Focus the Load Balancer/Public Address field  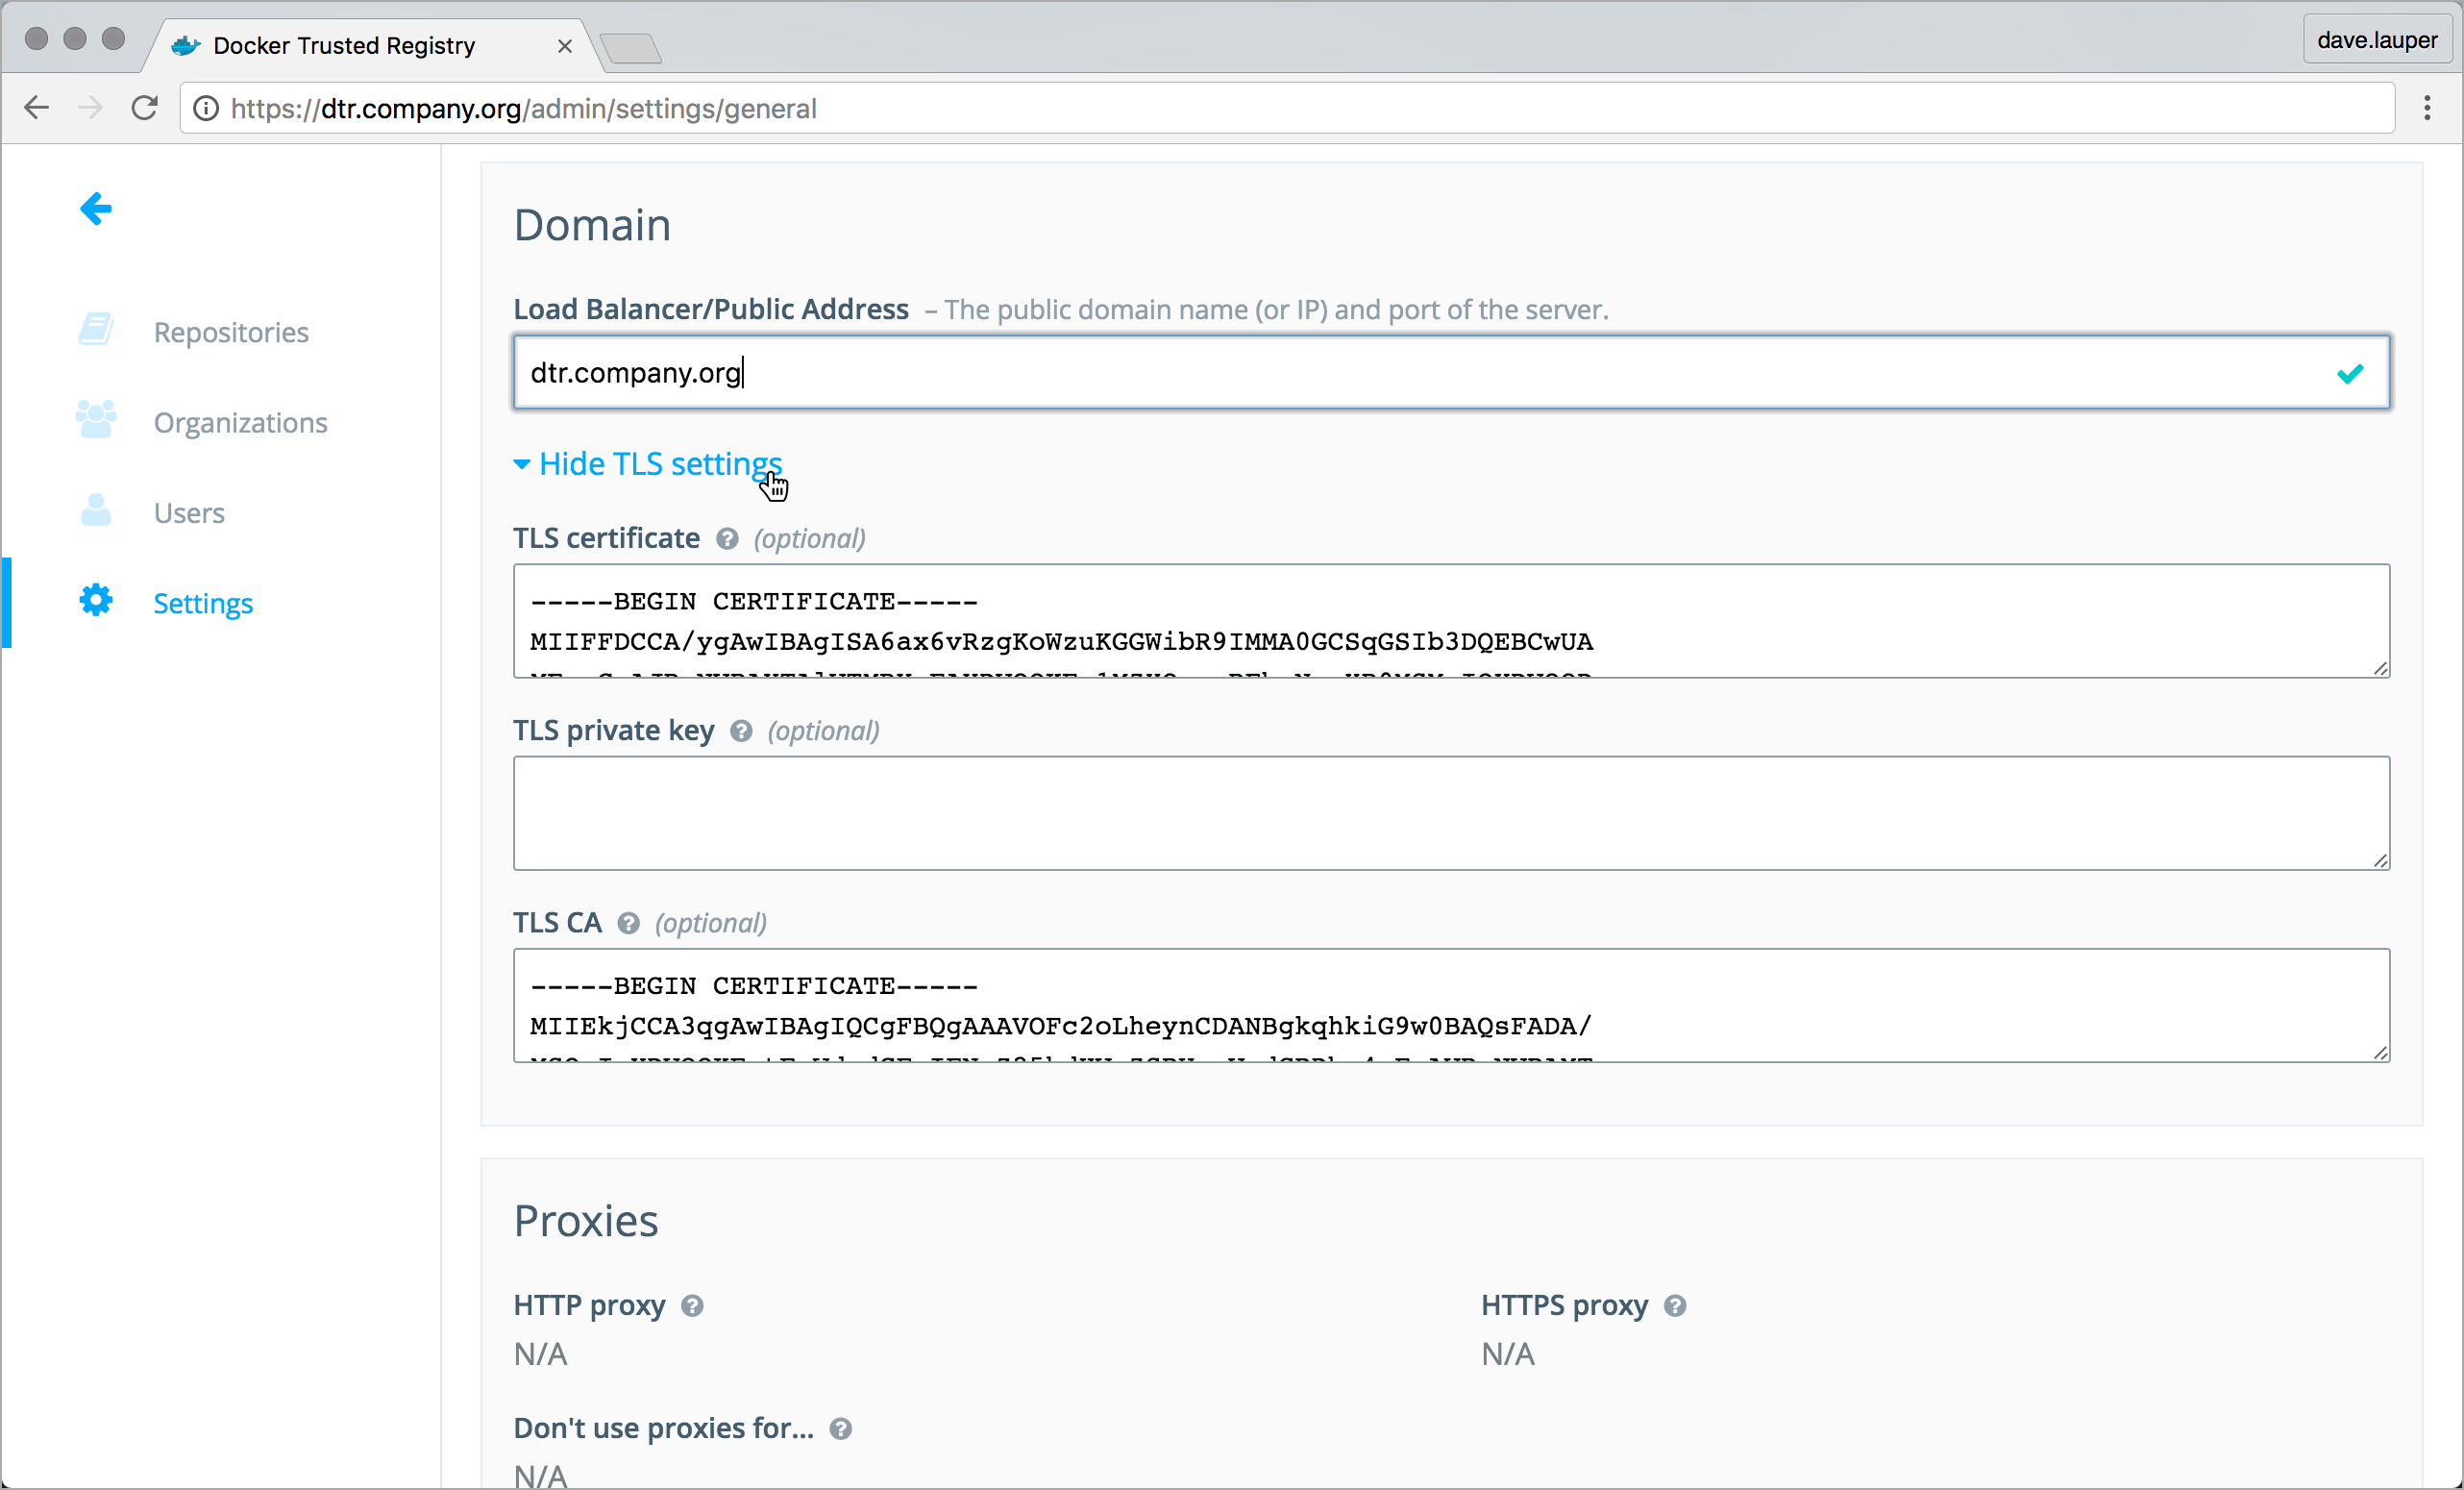click(x=1420, y=373)
